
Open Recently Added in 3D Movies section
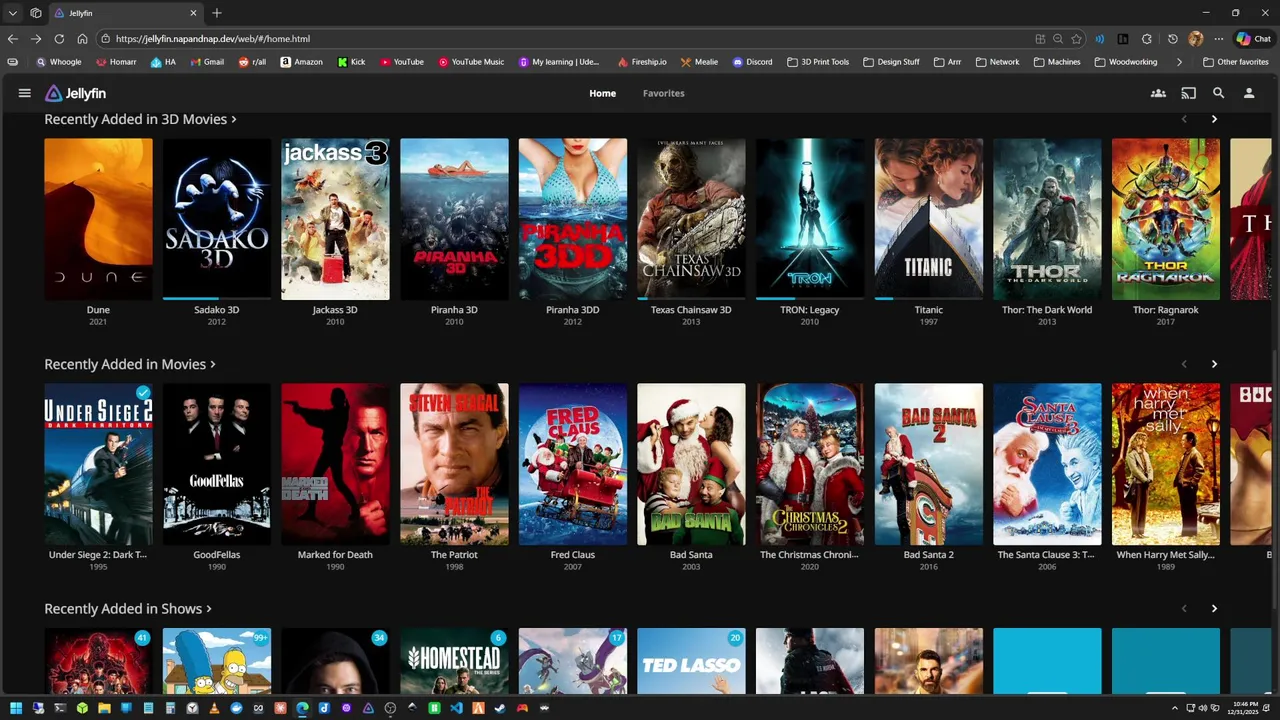140,119
